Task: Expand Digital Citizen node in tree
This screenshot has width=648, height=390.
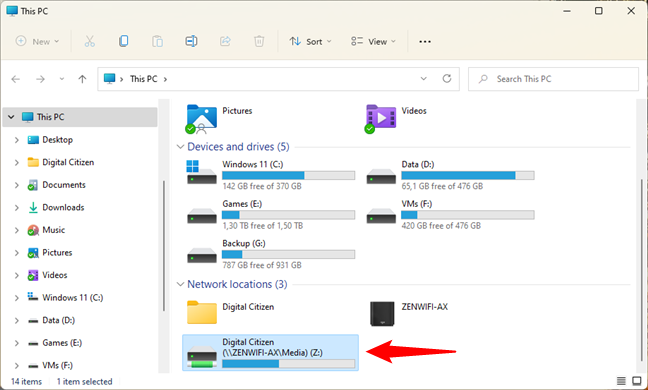Action: point(17,163)
